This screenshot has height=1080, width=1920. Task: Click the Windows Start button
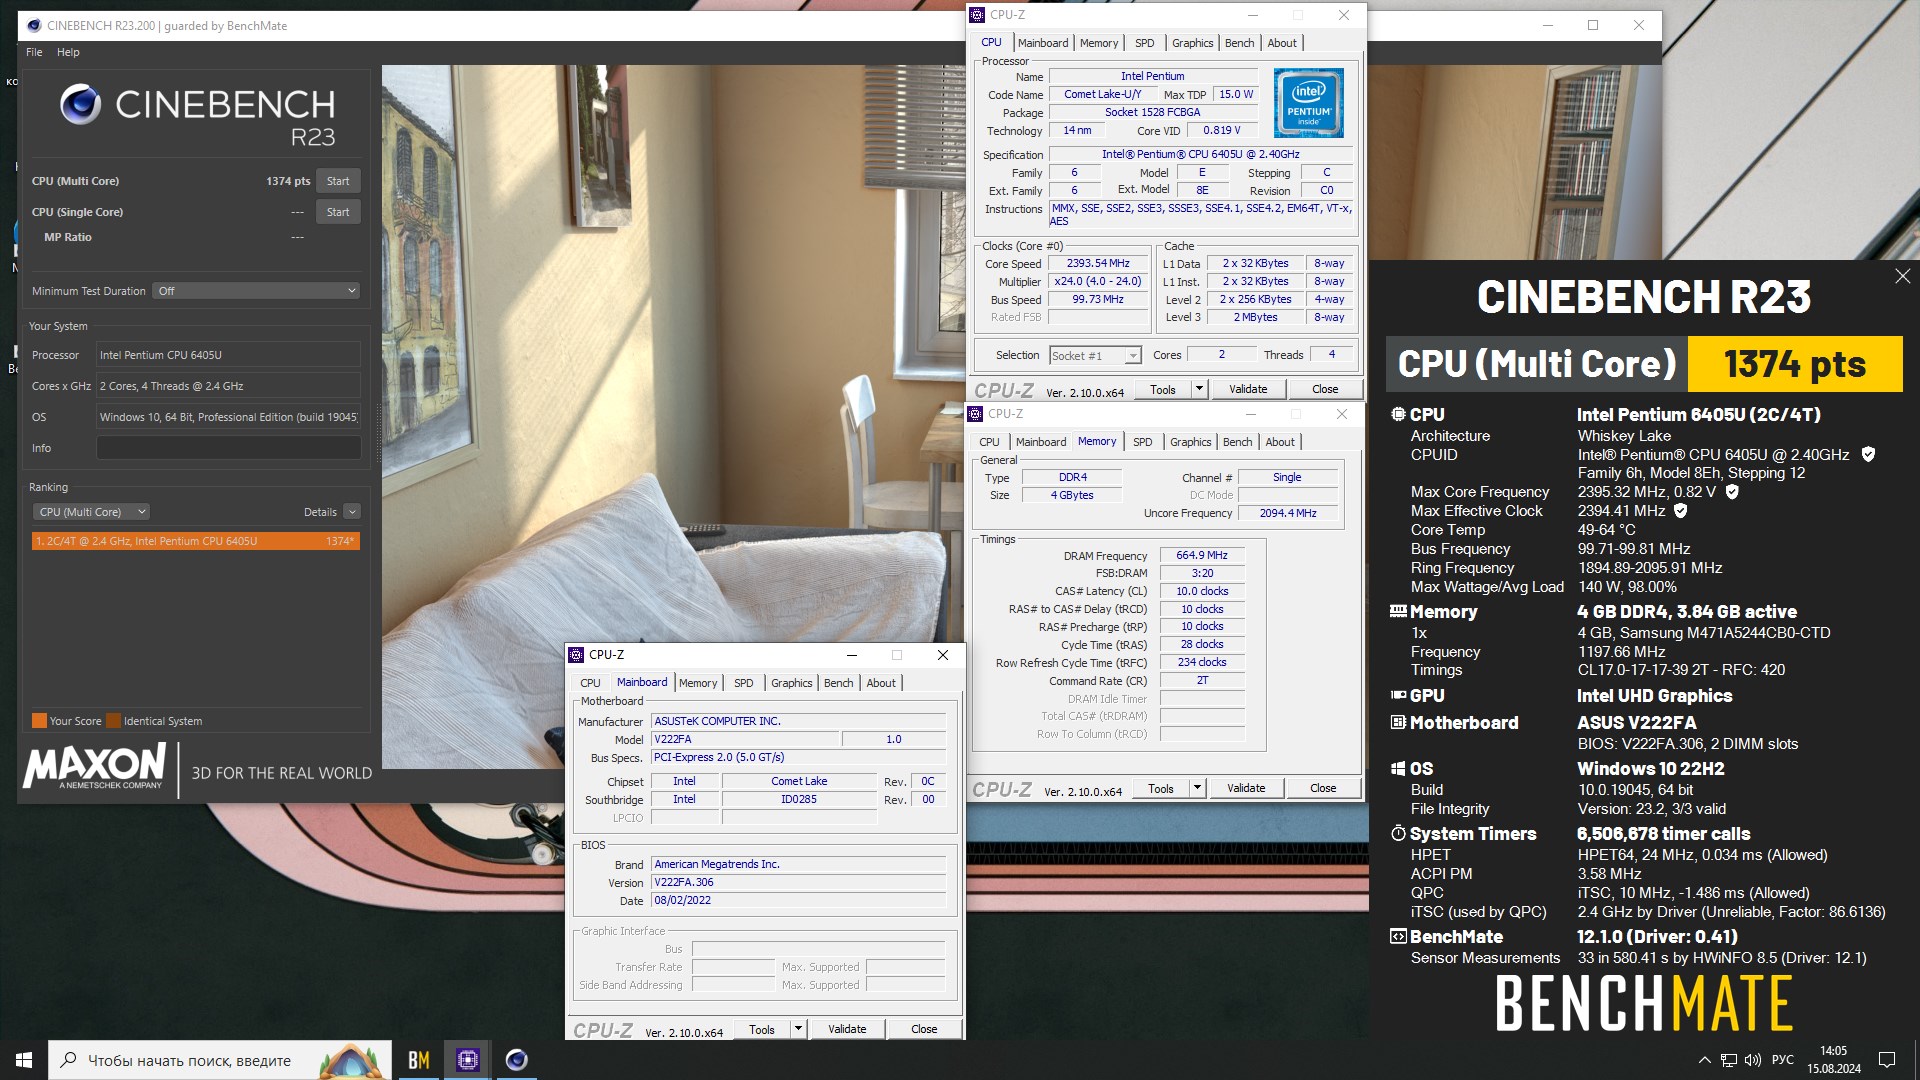24,1060
